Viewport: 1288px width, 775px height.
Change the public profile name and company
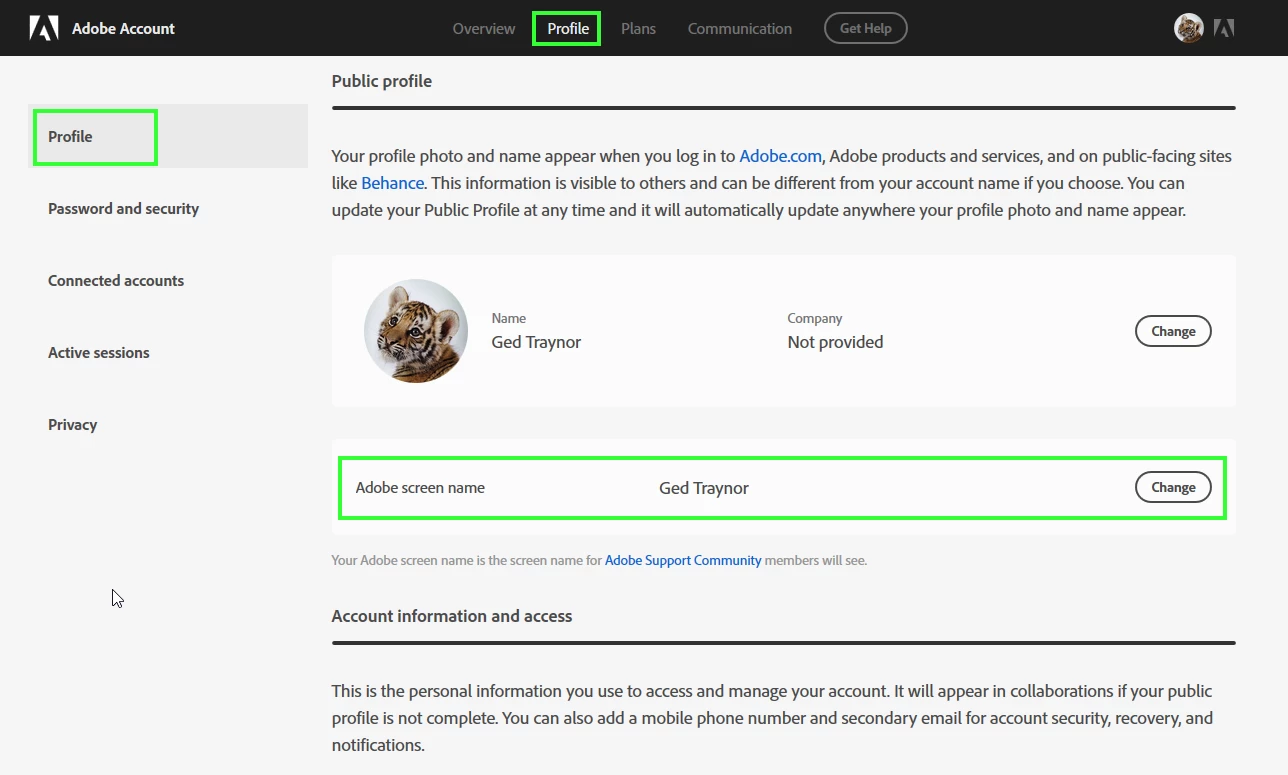[x=1173, y=331]
